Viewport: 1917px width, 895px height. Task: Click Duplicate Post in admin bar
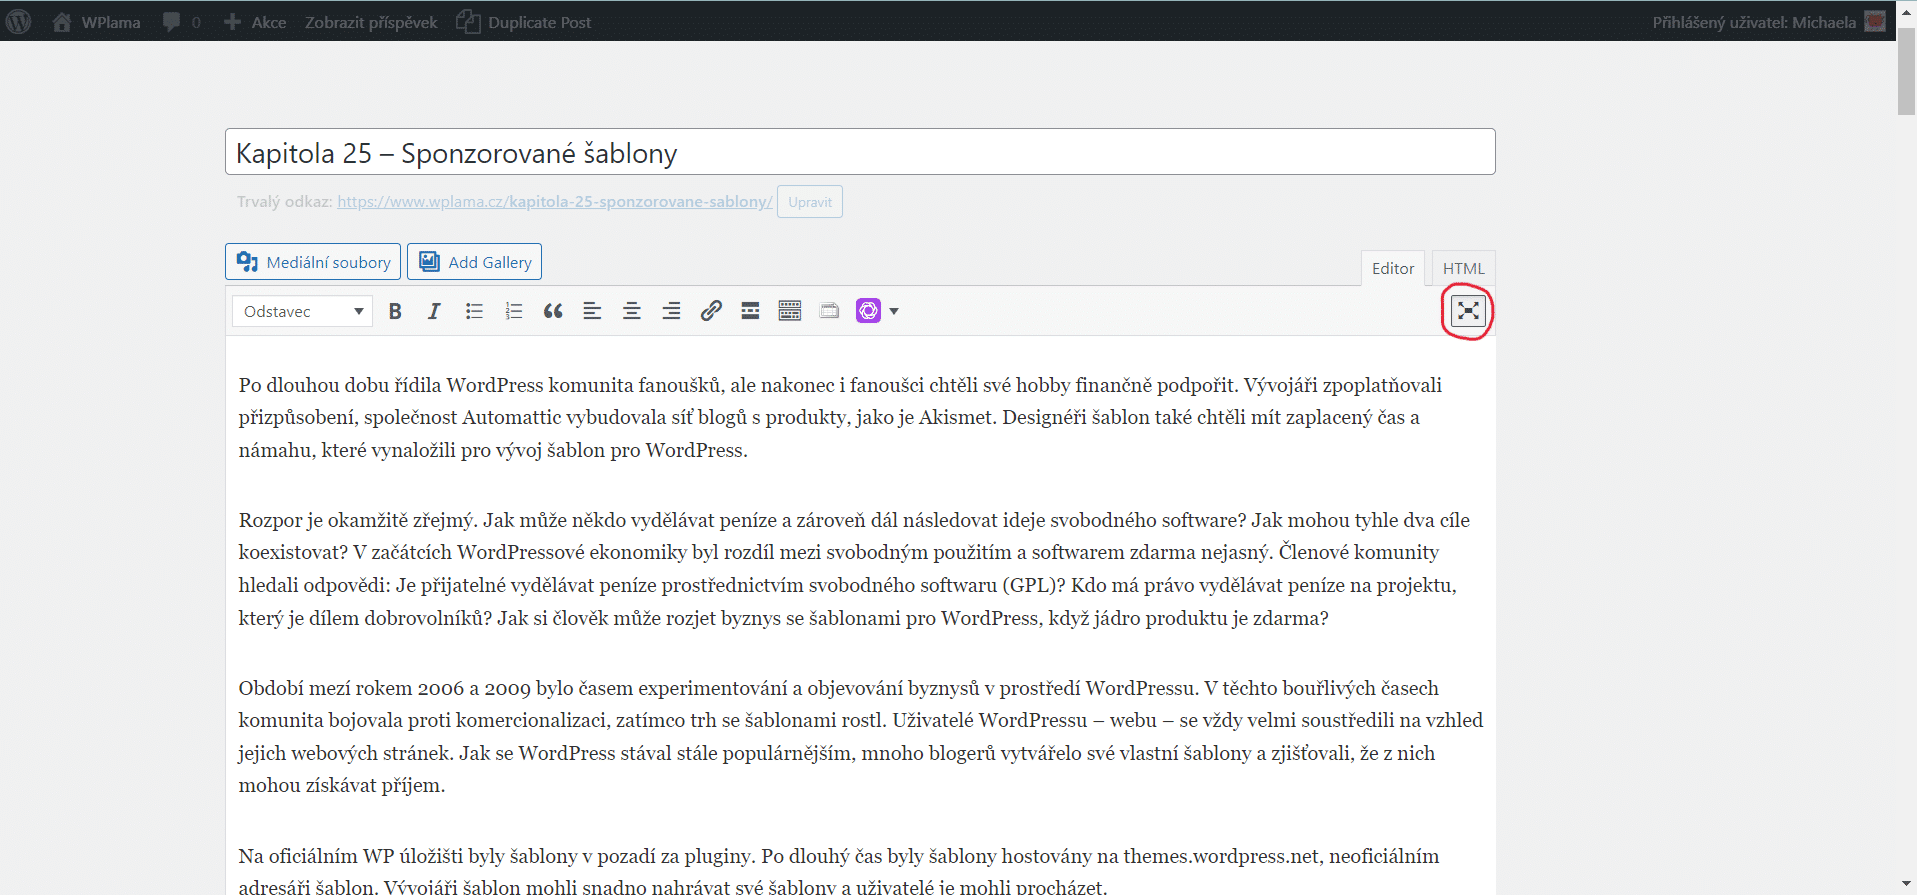coord(524,22)
